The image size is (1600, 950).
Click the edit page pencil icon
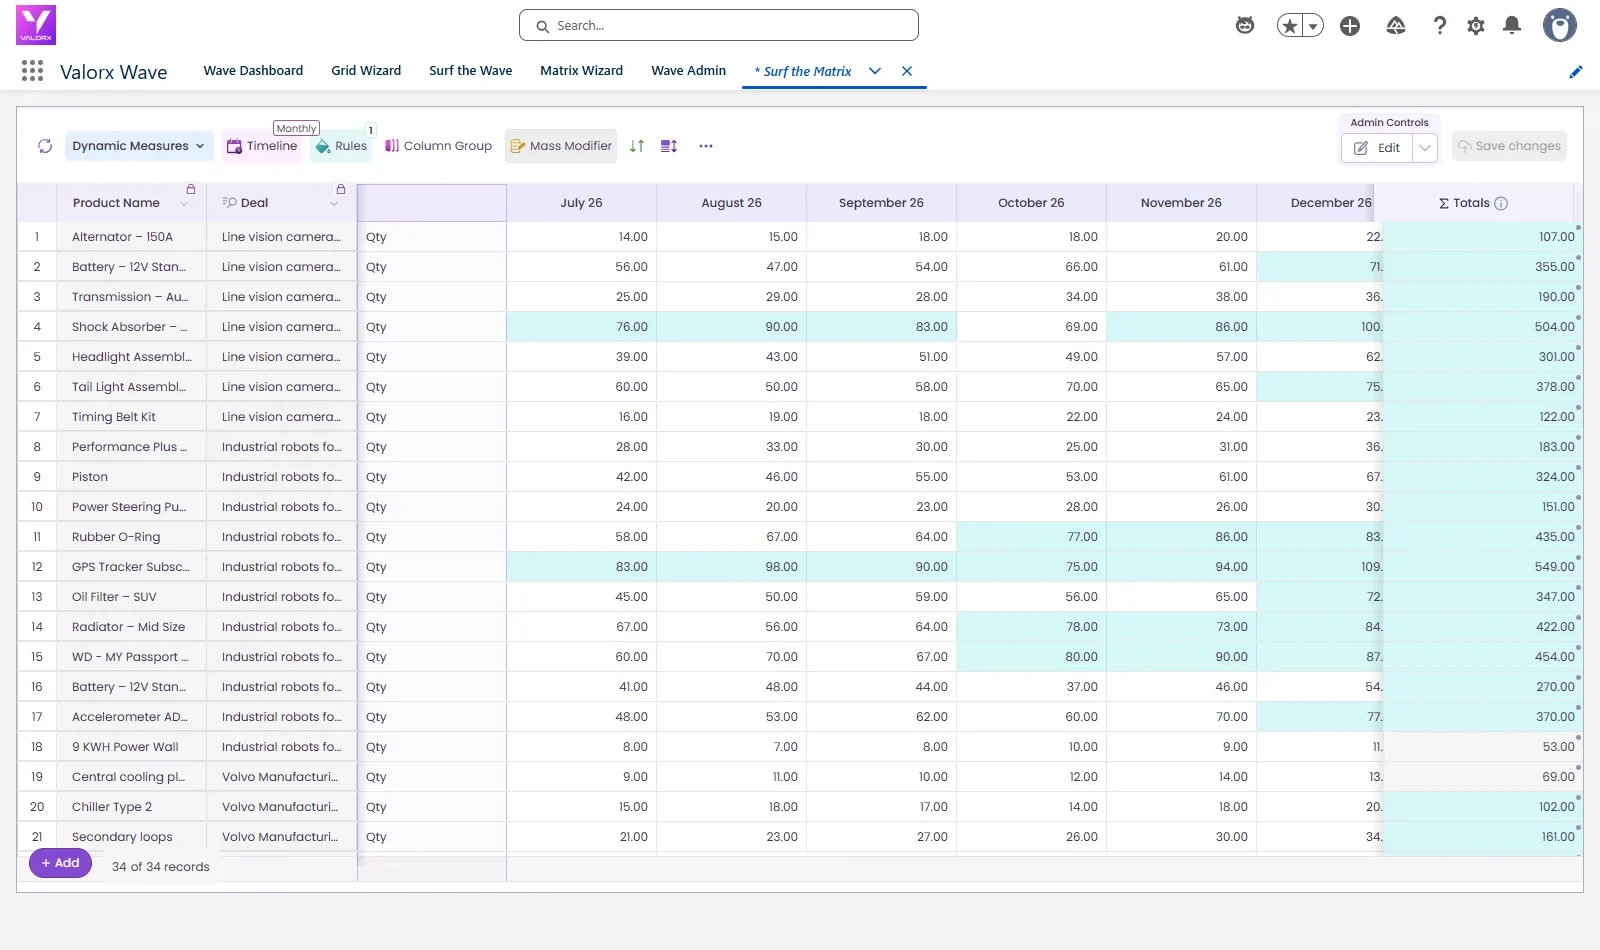pyautogui.click(x=1576, y=71)
